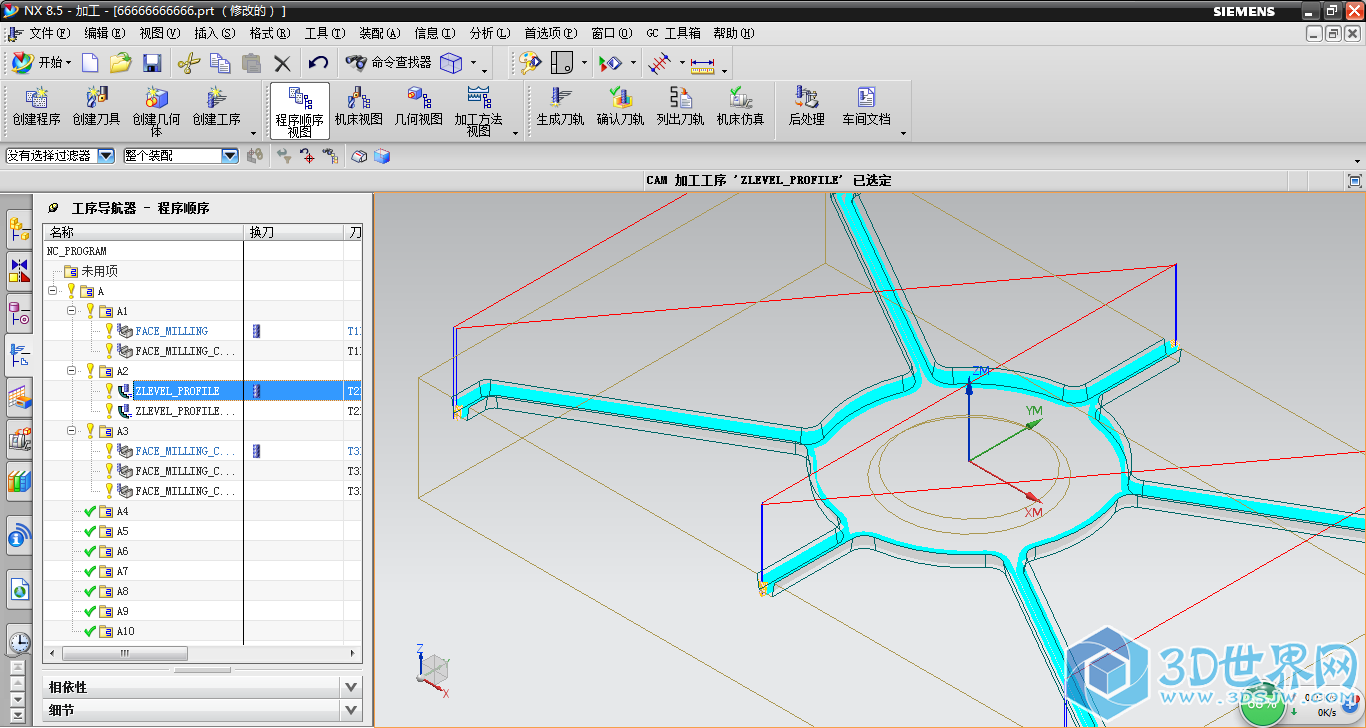Open the 命令查找器 command finder
Viewport: 1366px width, 728px height.
(389, 62)
